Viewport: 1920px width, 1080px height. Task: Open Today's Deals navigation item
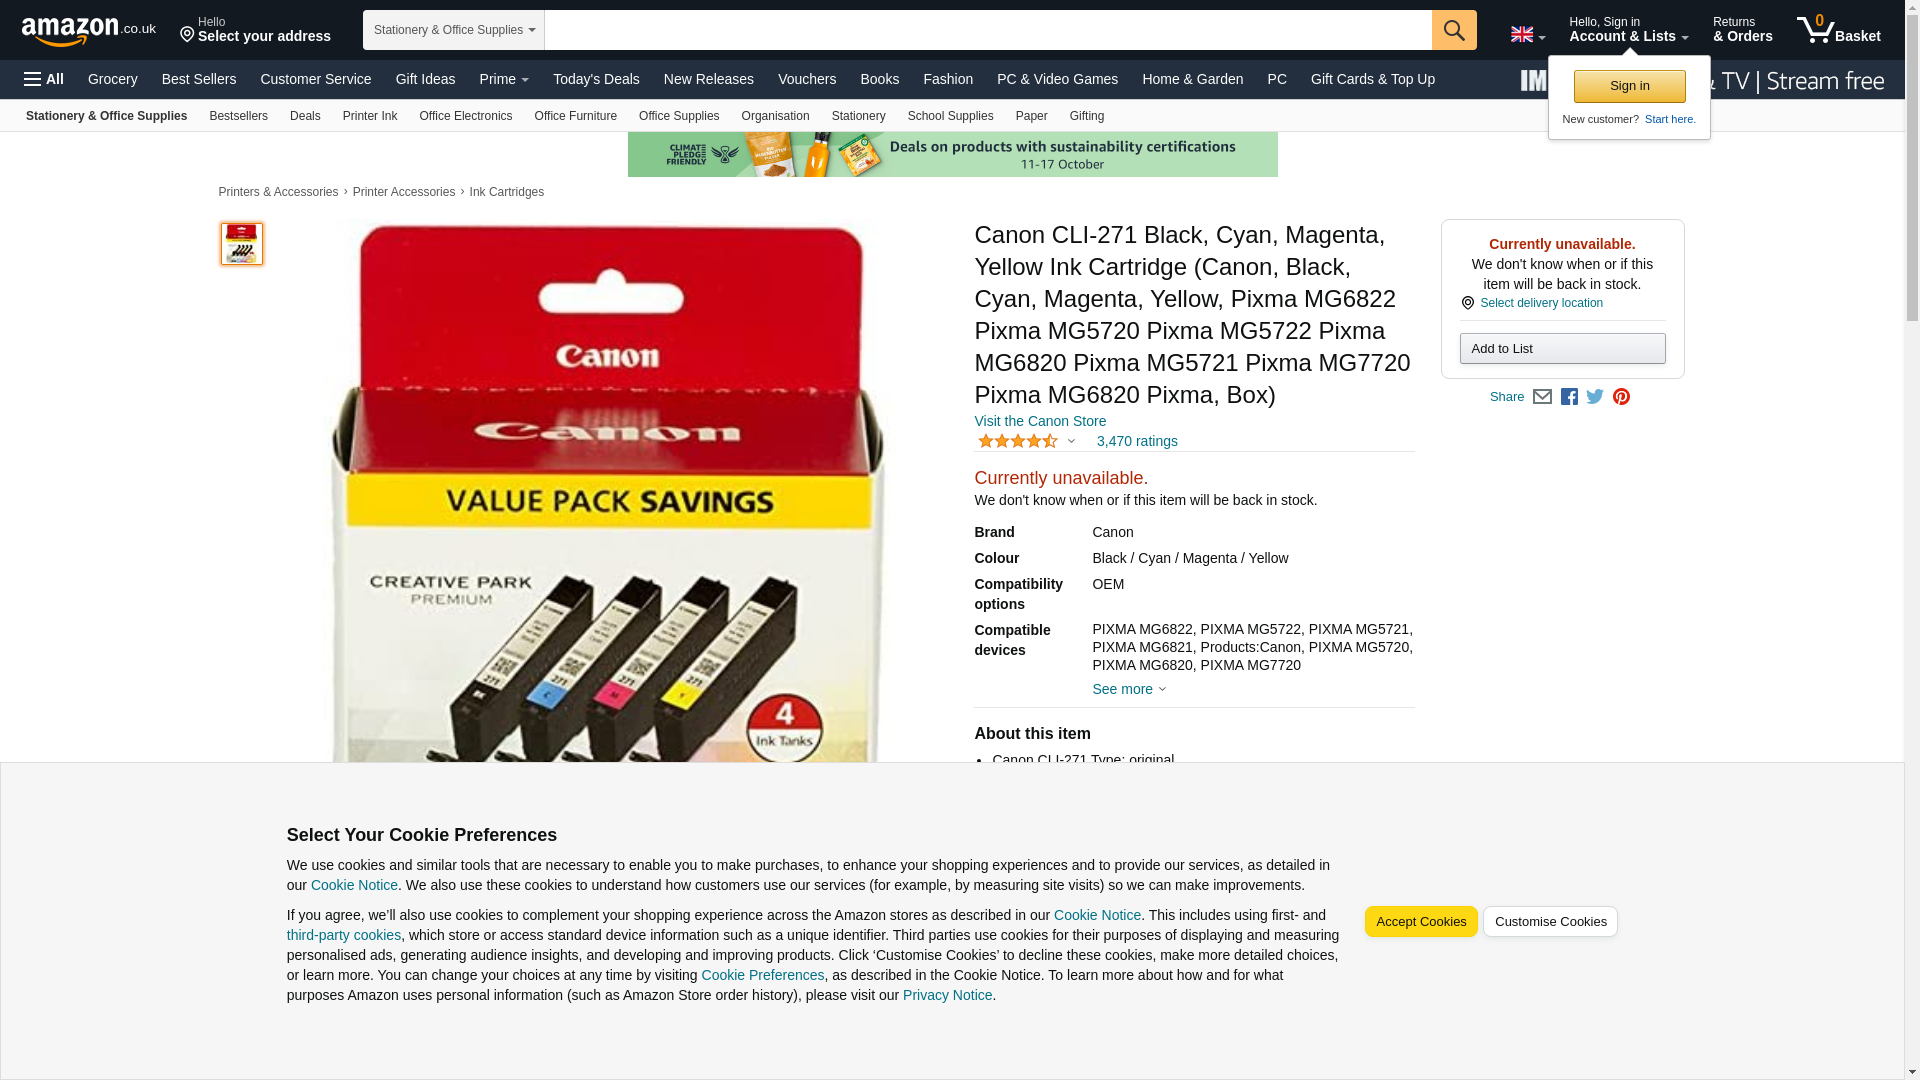(596, 79)
